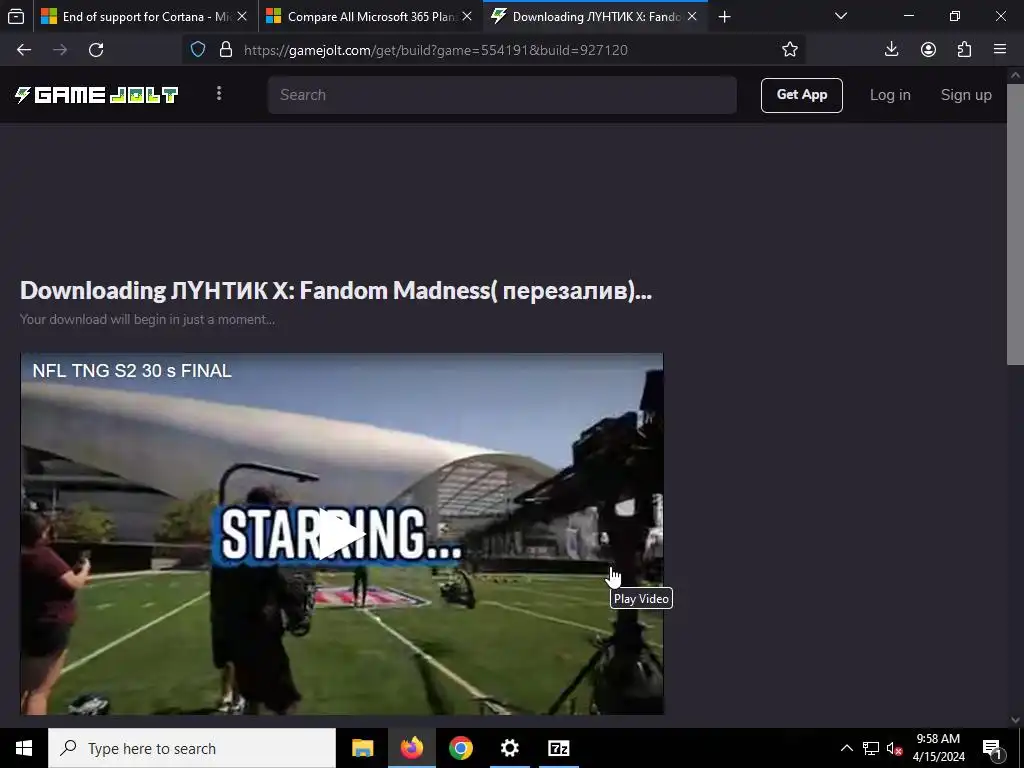Open a new browser tab
This screenshot has width=1024, height=768.
724,16
